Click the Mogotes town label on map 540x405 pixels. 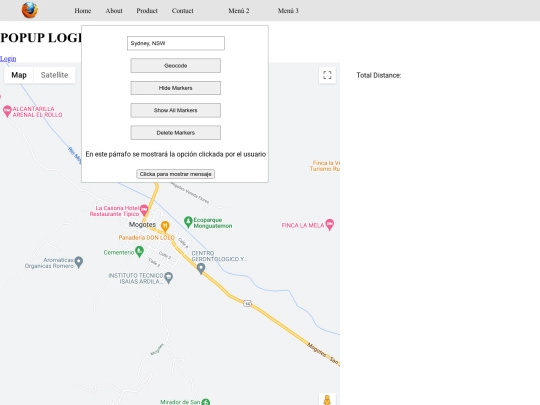click(142, 225)
